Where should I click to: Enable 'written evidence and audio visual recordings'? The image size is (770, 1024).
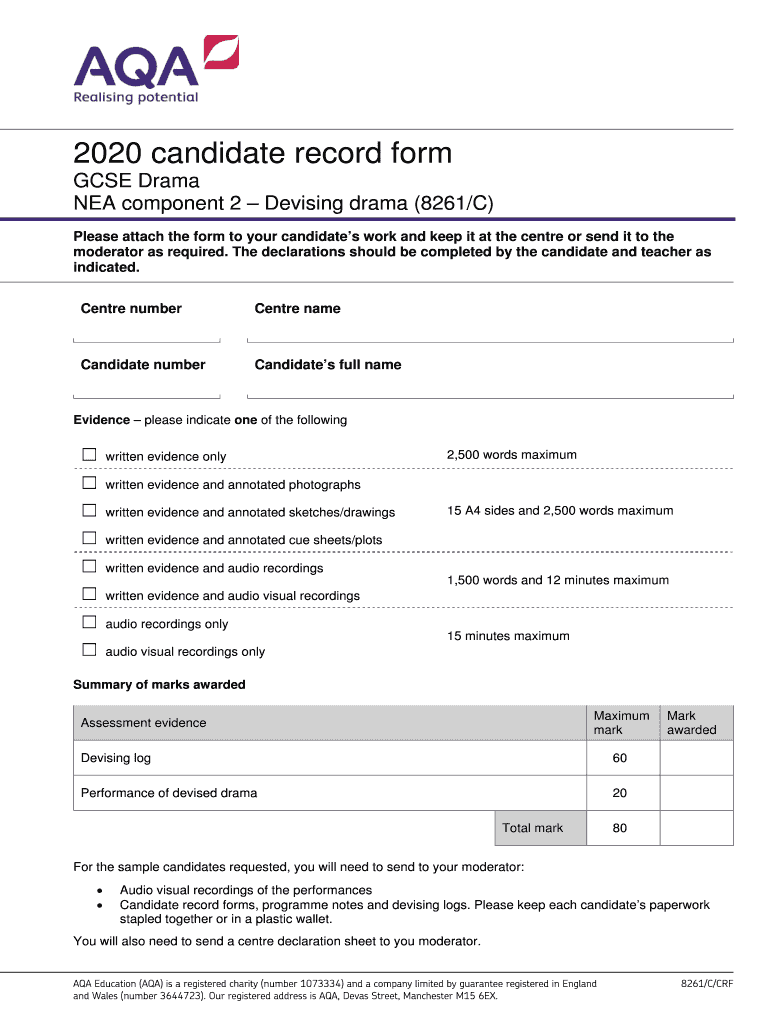point(89,595)
